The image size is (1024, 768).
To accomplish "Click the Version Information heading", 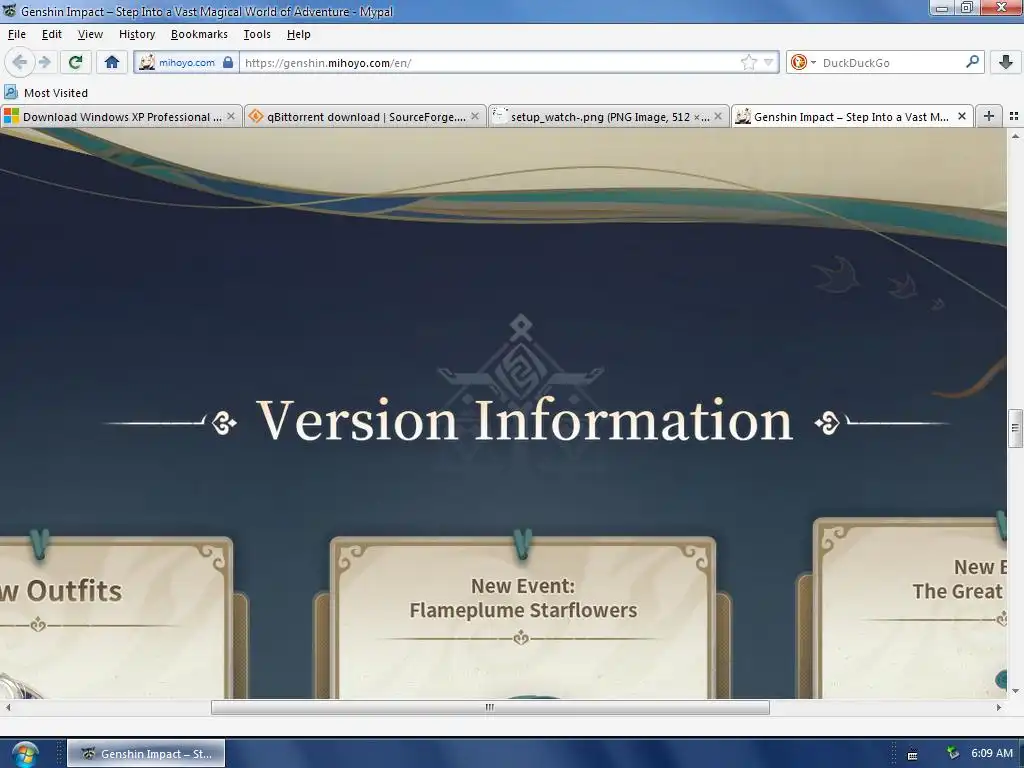I will pyautogui.click(x=525, y=421).
